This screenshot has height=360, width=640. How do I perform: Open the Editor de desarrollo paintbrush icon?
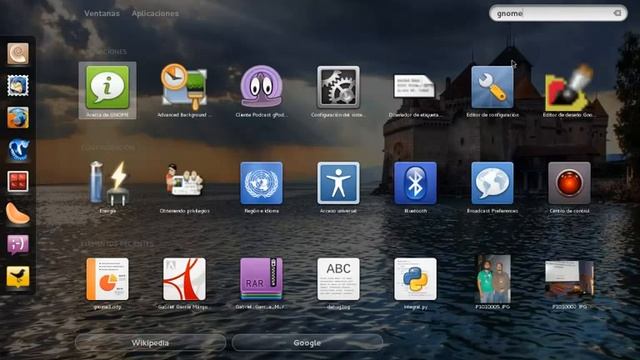569,90
